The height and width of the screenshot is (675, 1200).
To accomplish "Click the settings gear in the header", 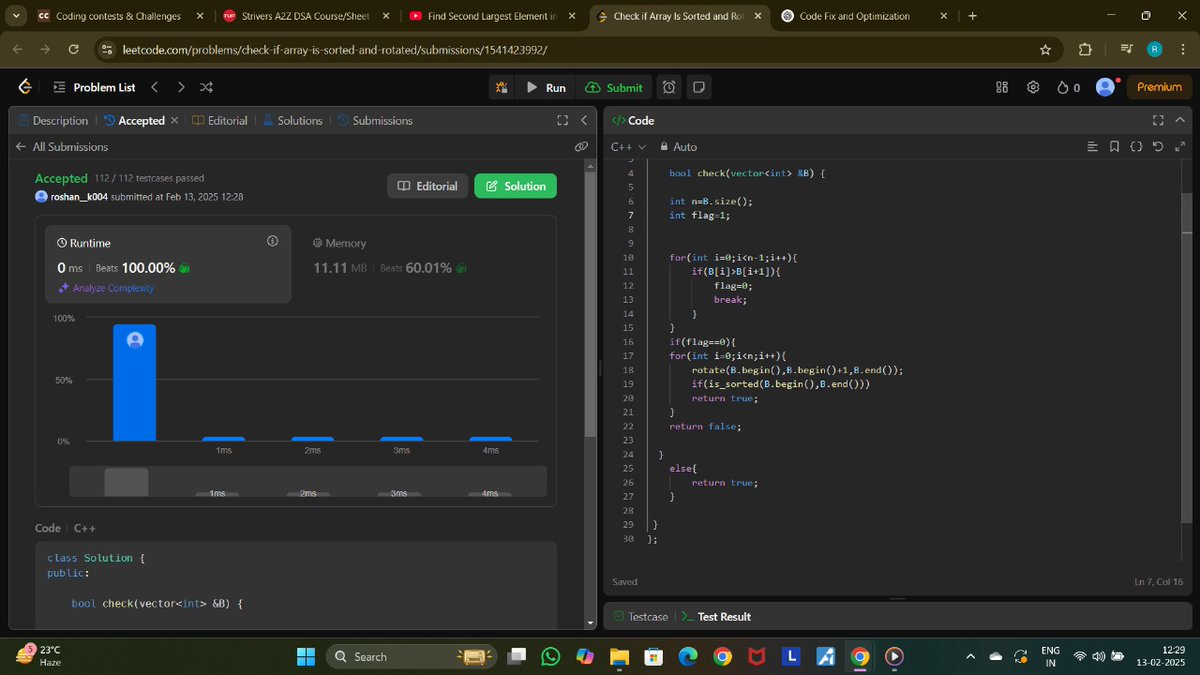I will [x=1033, y=87].
